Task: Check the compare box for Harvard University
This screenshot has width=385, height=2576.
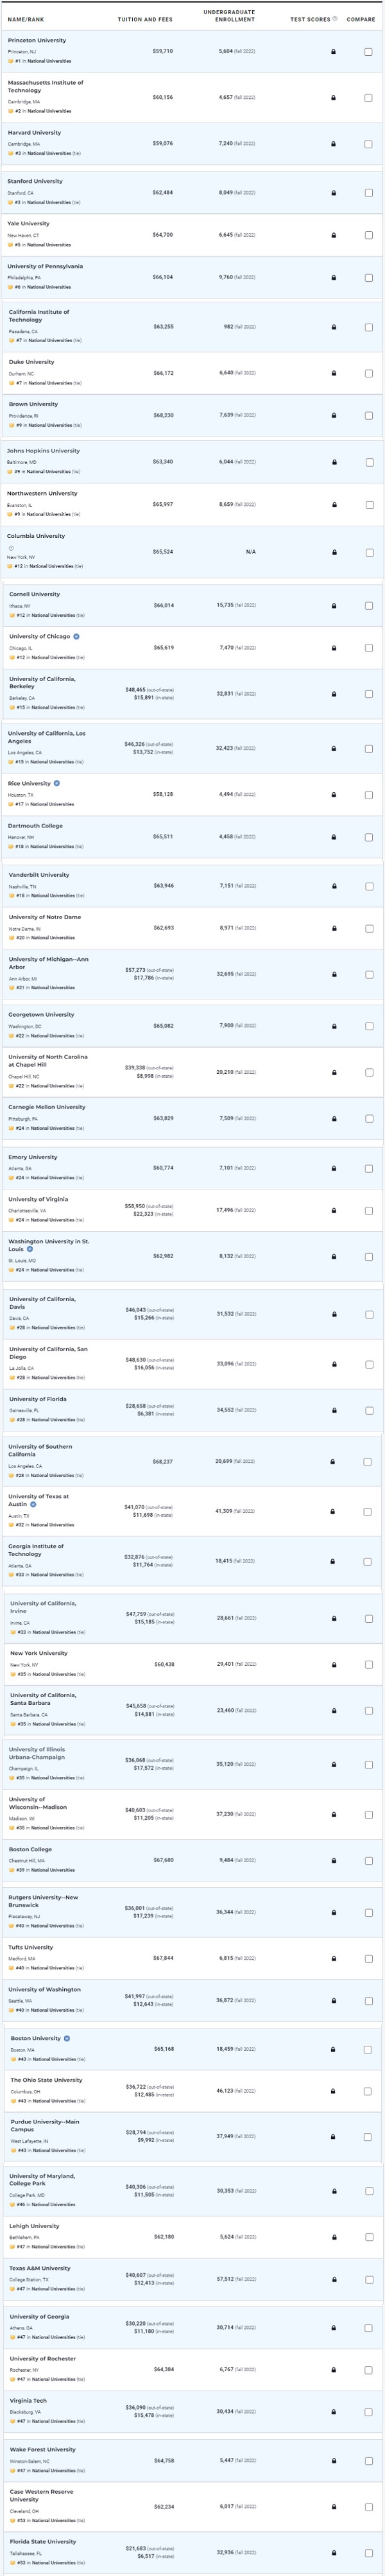Action: click(368, 144)
